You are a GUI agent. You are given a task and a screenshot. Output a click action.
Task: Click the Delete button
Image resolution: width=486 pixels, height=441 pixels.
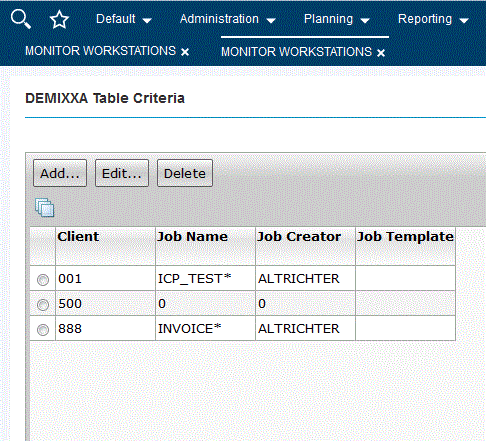(x=185, y=173)
